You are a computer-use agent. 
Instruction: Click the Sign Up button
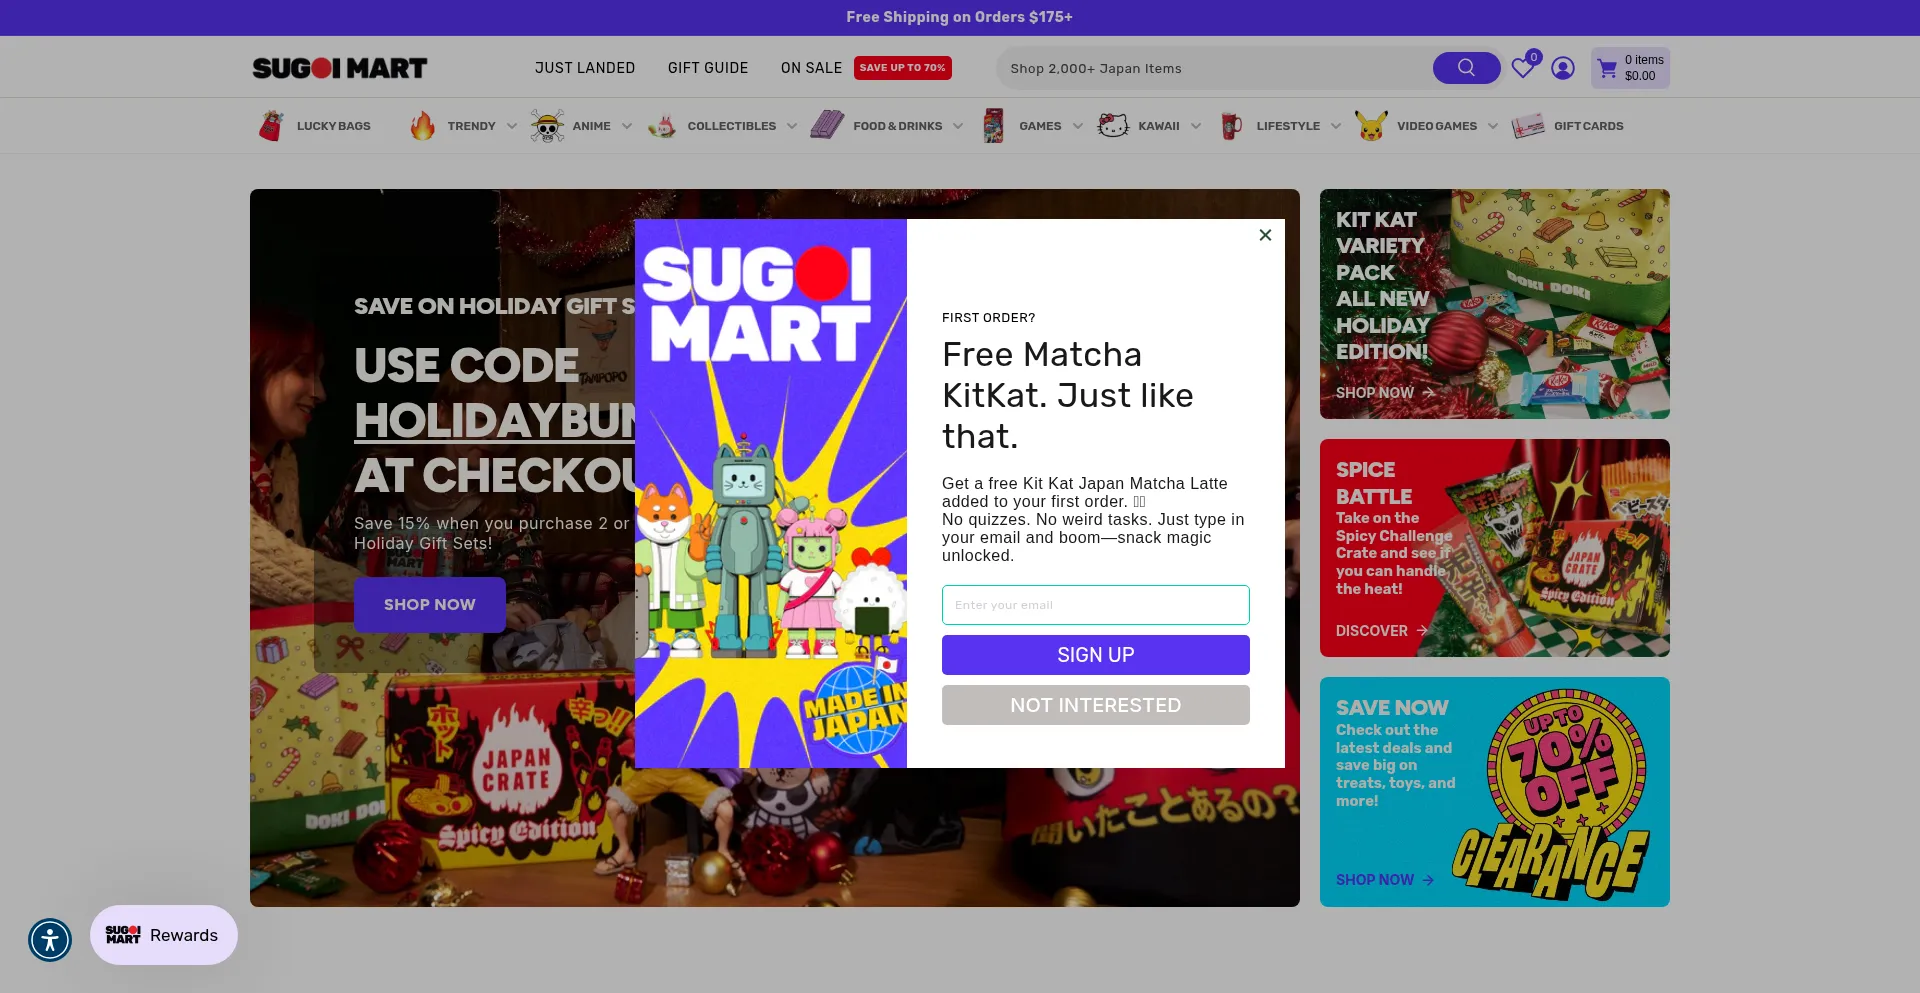coord(1096,655)
